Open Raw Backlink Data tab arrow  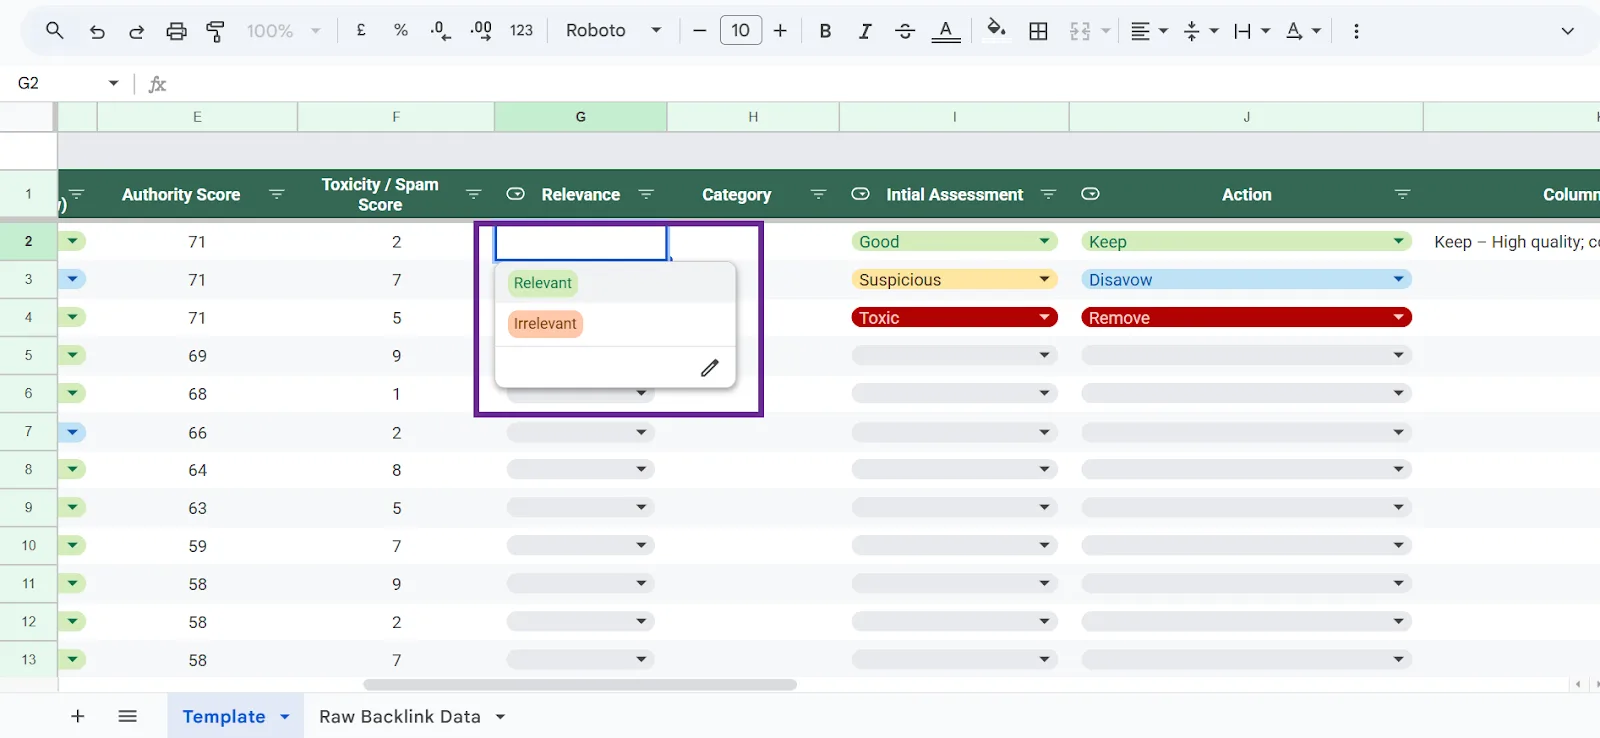coord(500,716)
